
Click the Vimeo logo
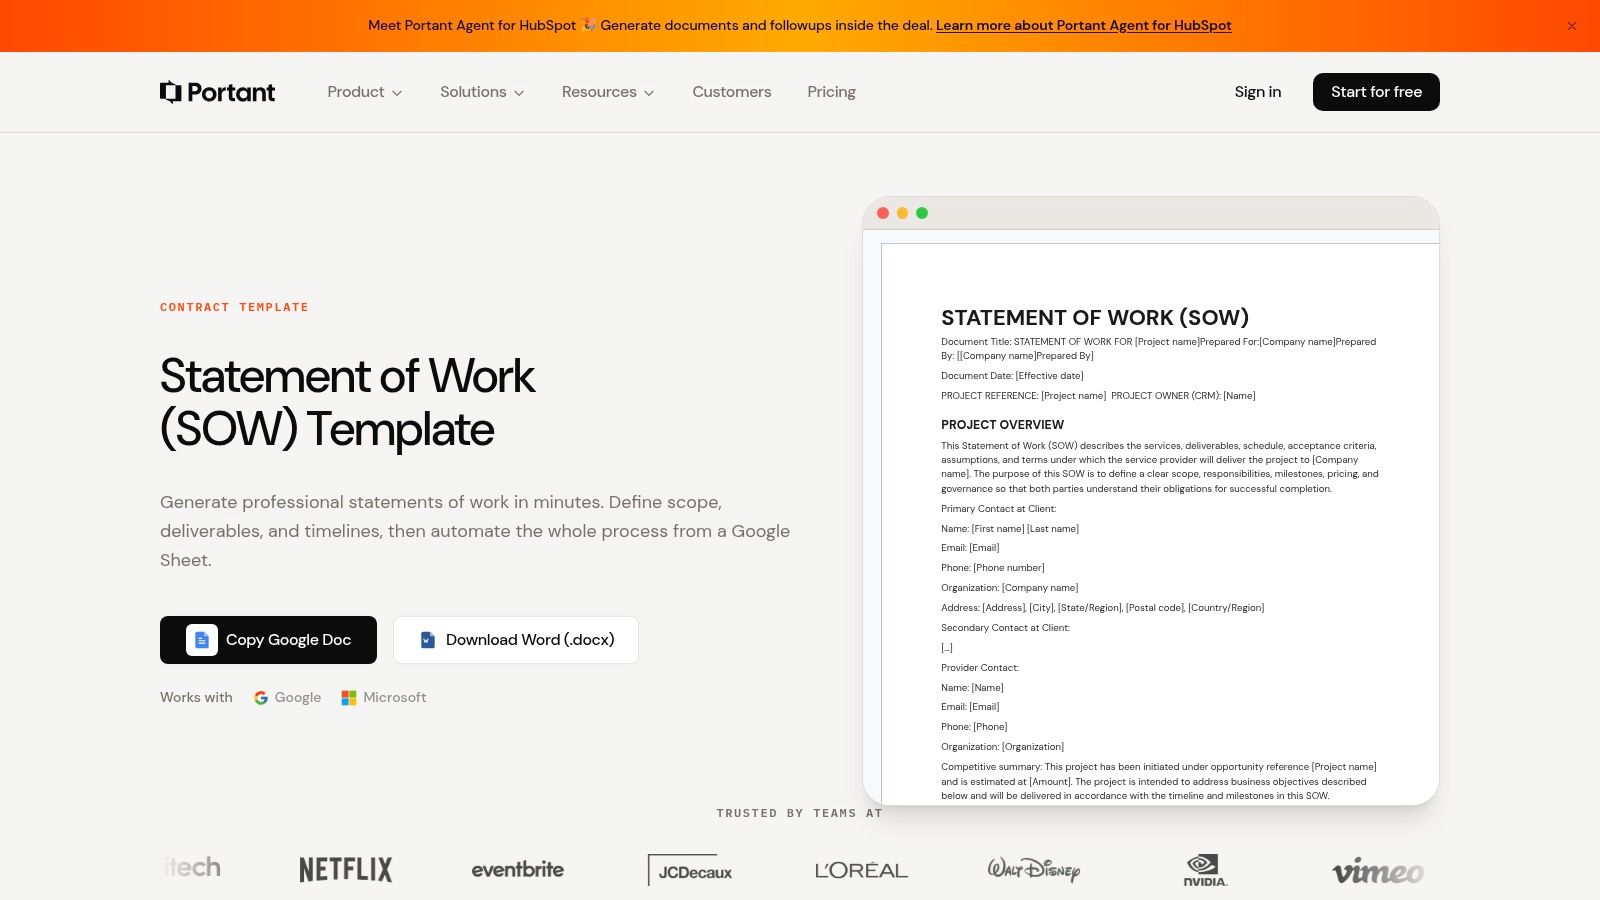coord(1378,871)
